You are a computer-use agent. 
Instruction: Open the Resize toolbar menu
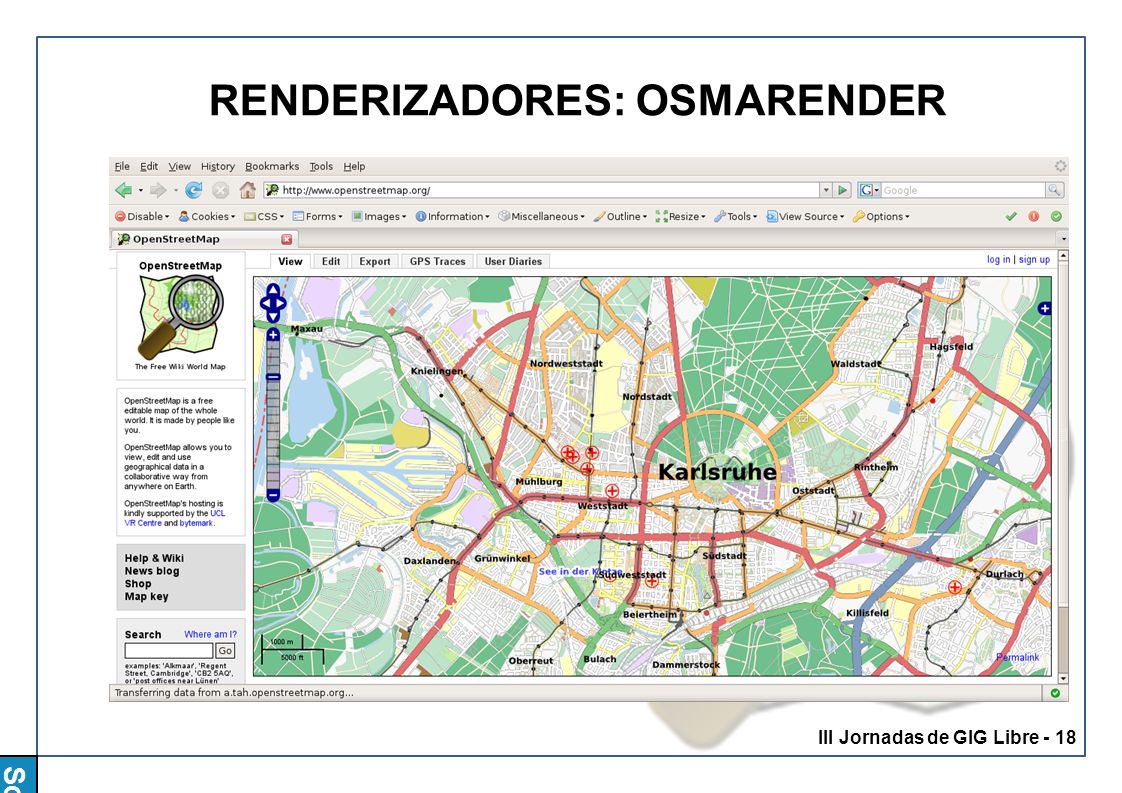tap(680, 216)
